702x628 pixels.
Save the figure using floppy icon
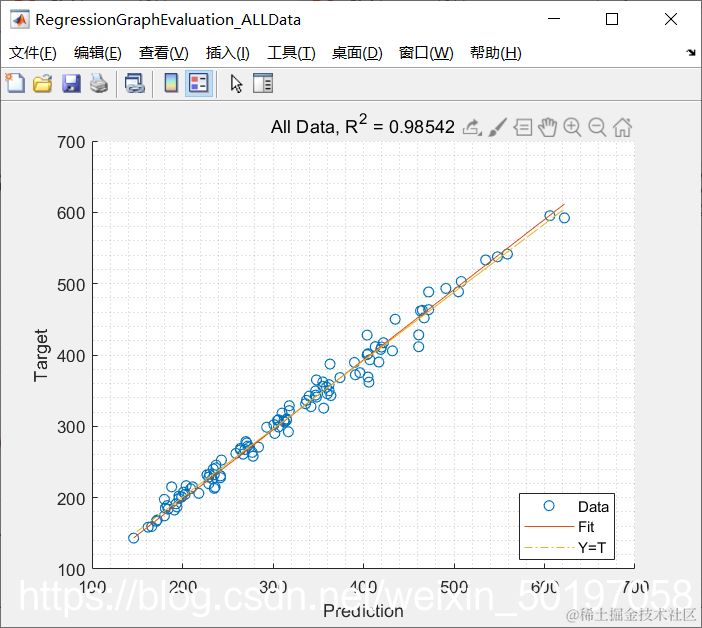[x=71, y=84]
